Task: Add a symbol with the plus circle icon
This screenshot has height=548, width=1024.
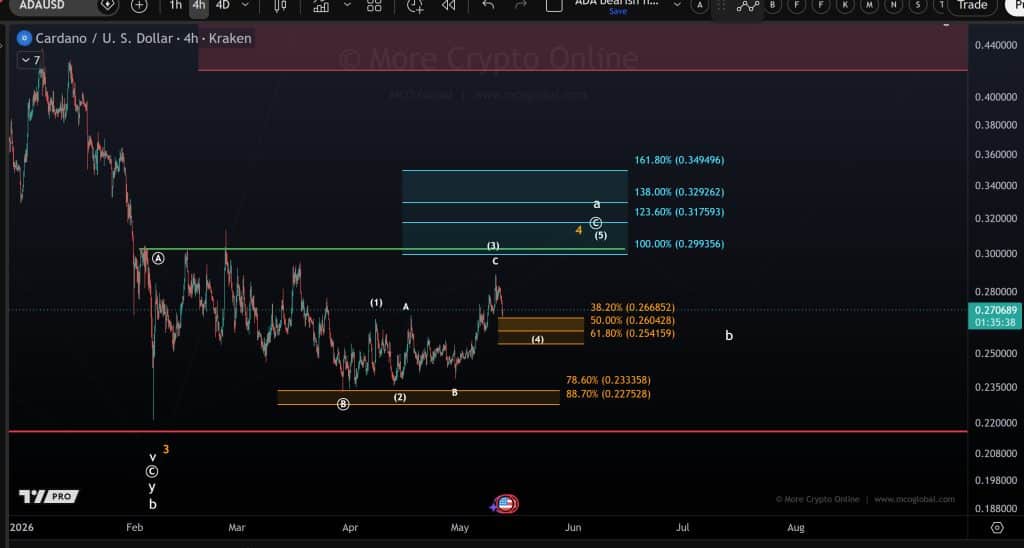Action: point(139,6)
